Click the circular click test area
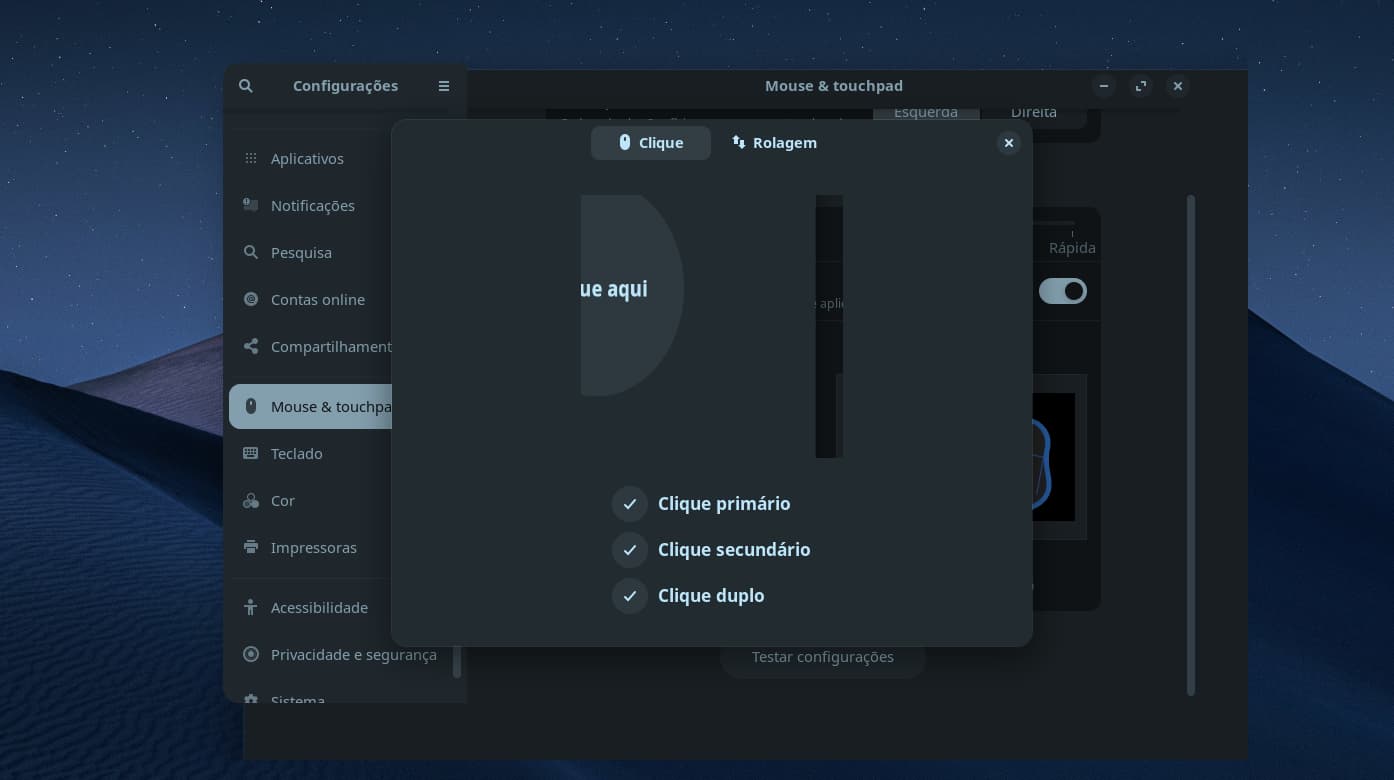This screenshot has width=1394, height=780. (x=630, y=295)
